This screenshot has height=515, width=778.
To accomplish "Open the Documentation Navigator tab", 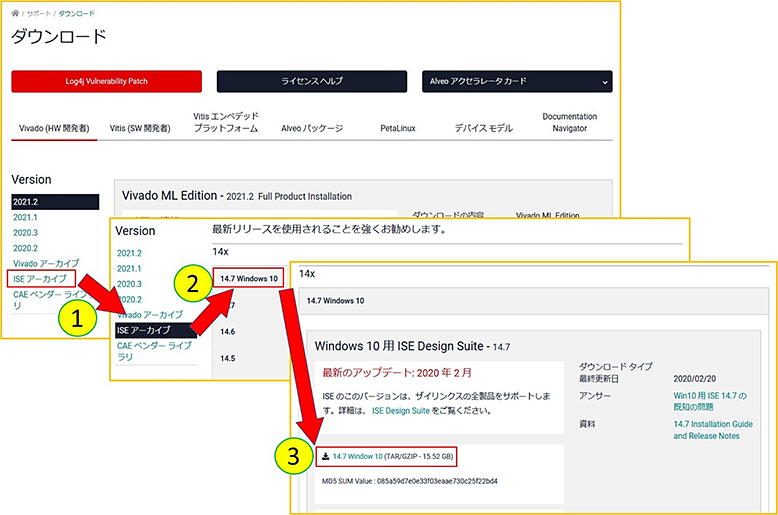I will pos(570,122).
